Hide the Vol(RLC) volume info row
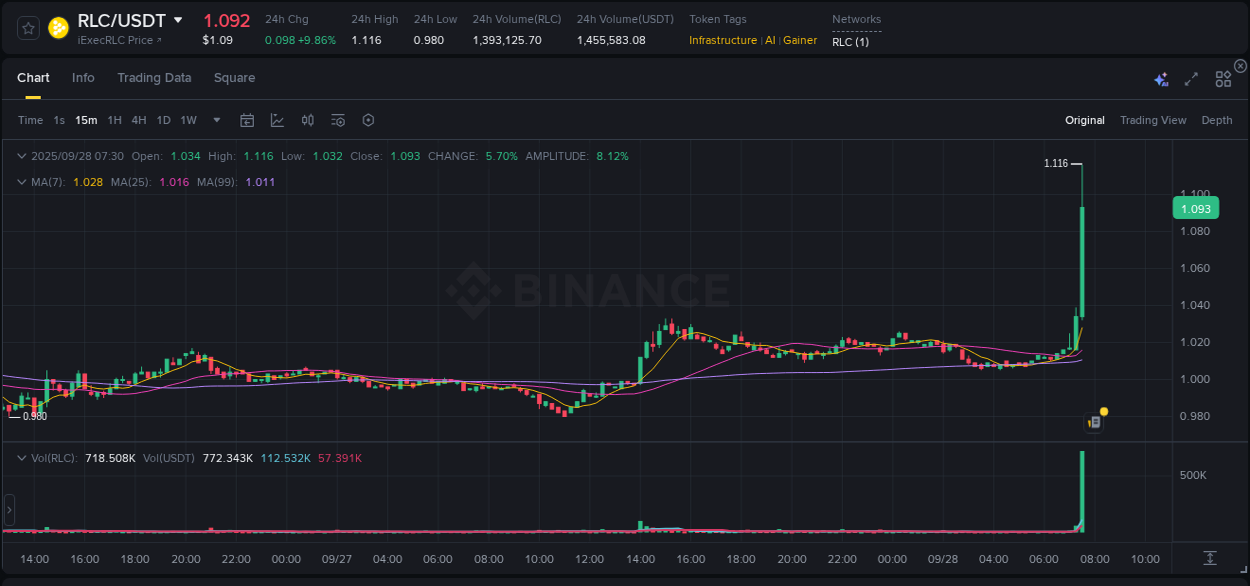 (21, 457)
